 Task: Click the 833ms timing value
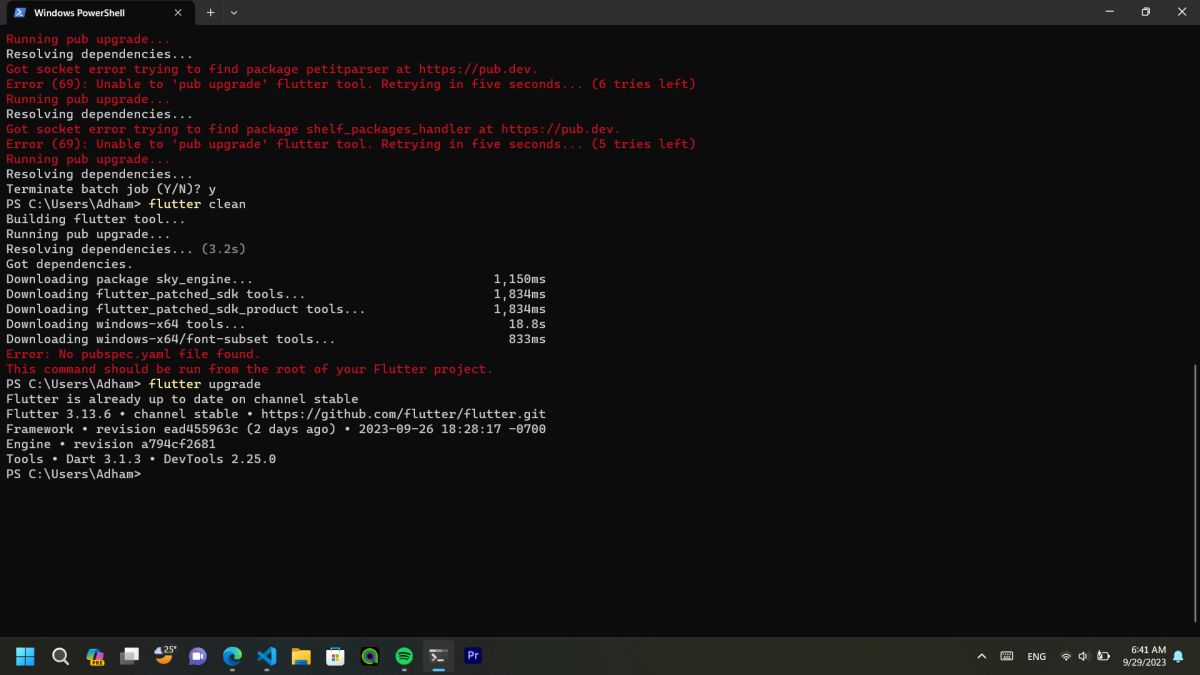(x=527, y=339)
